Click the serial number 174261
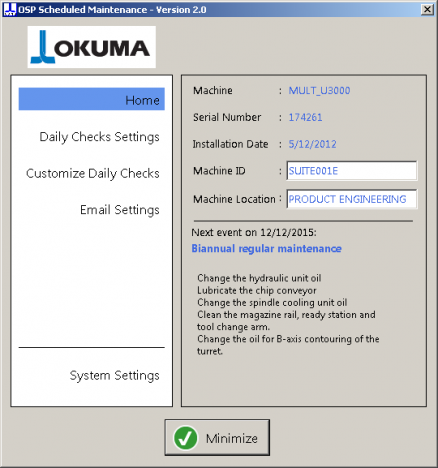Image resolution: width=438 pixels, height=468 pixels. 305,117
